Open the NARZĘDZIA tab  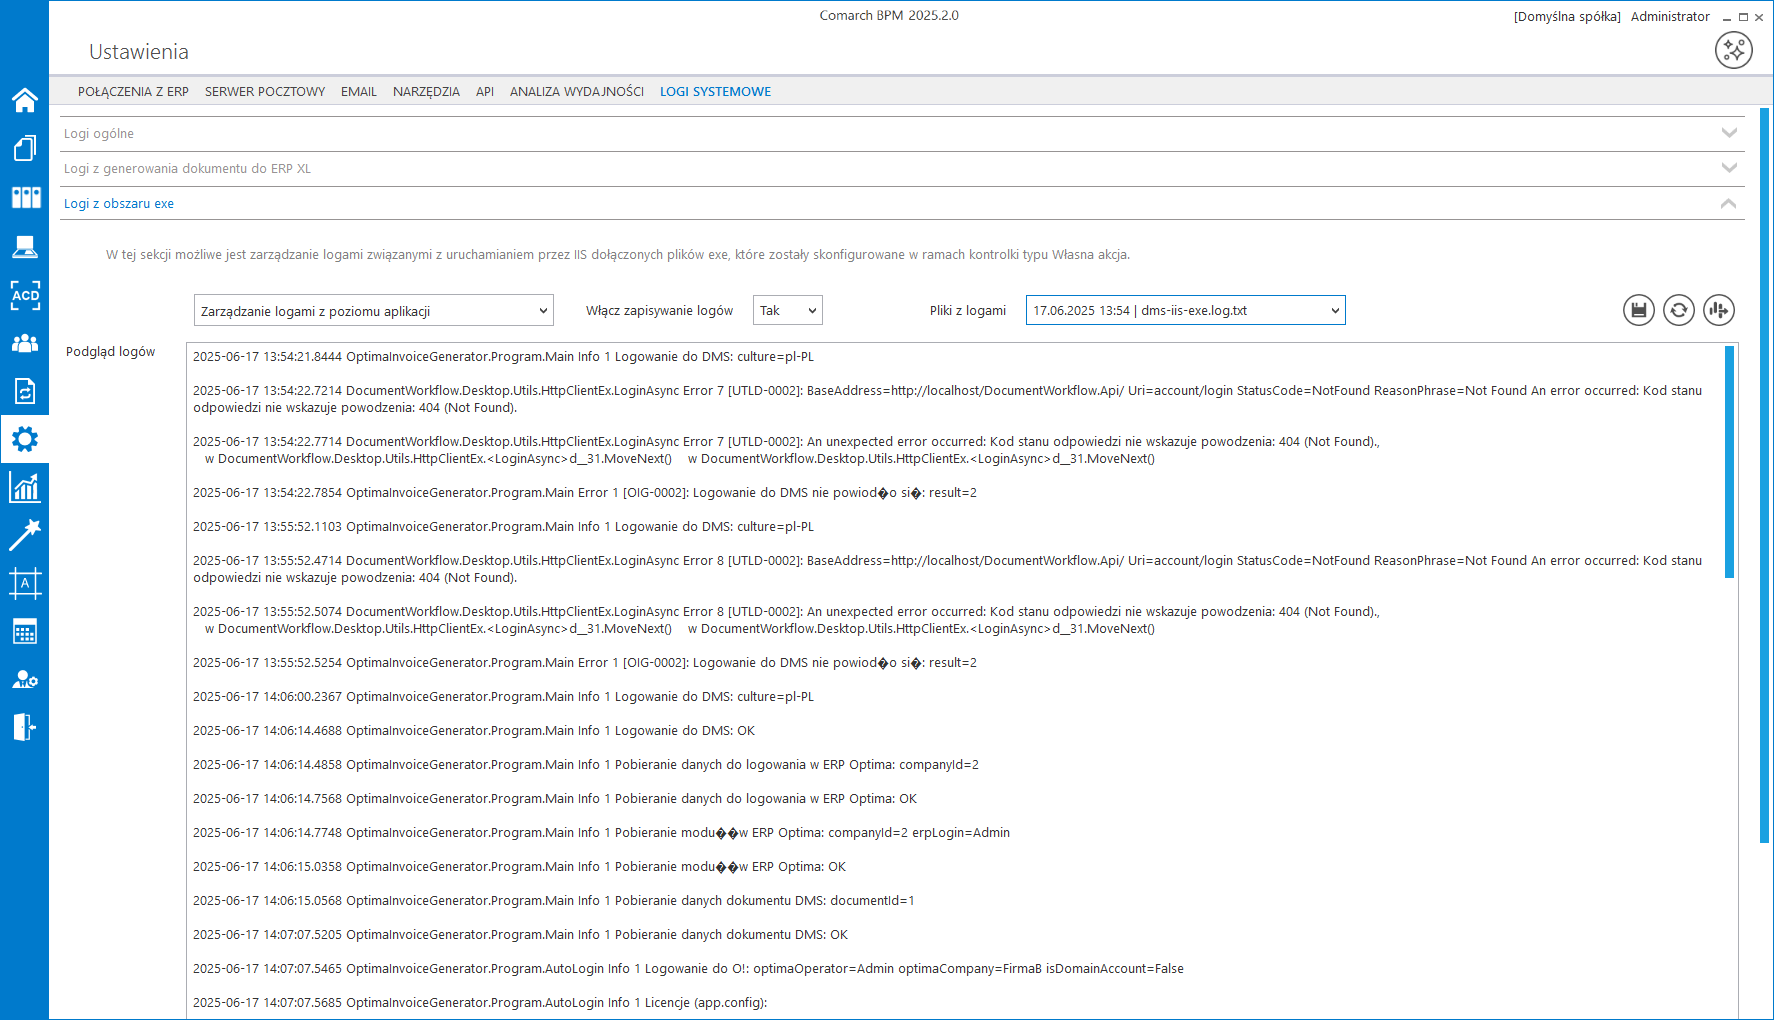[426, 91]
